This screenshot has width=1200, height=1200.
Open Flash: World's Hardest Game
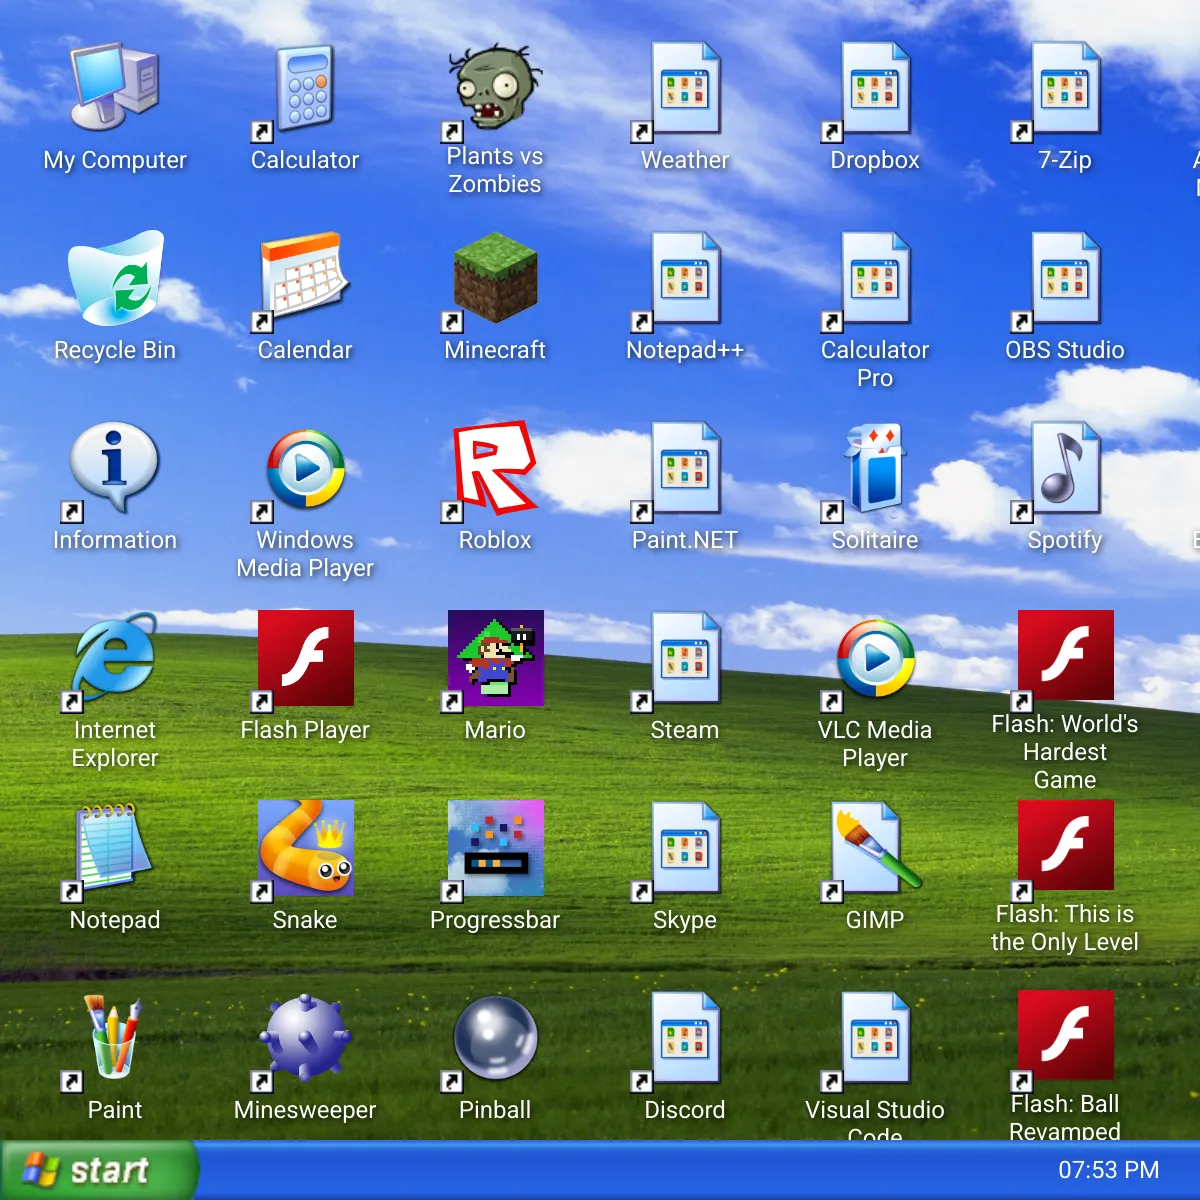click(x=1065, y=658)
